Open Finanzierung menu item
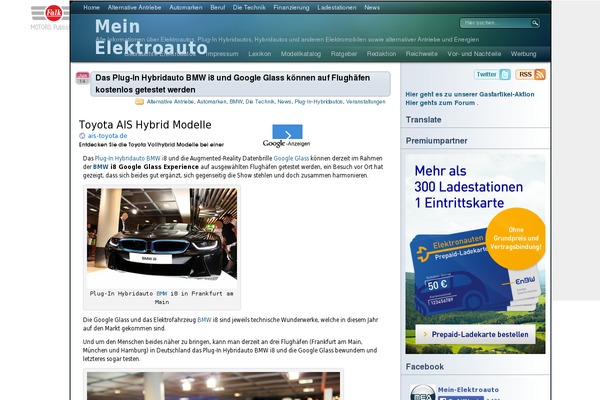 [291, 7]
